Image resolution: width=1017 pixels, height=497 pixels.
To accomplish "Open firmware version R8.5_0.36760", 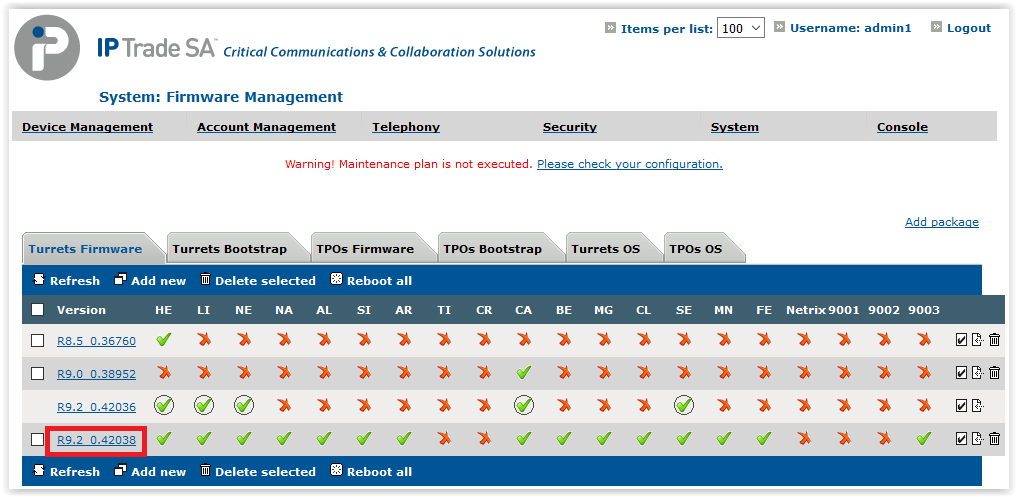I will 97,341.
